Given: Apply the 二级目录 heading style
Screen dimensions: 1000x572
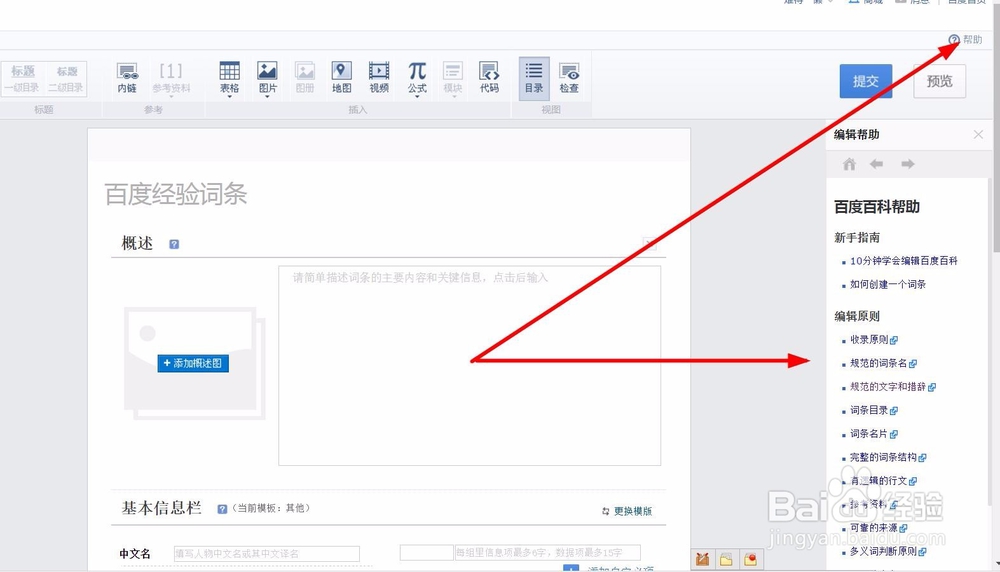Looking at the screenshot, I should 66,78.
